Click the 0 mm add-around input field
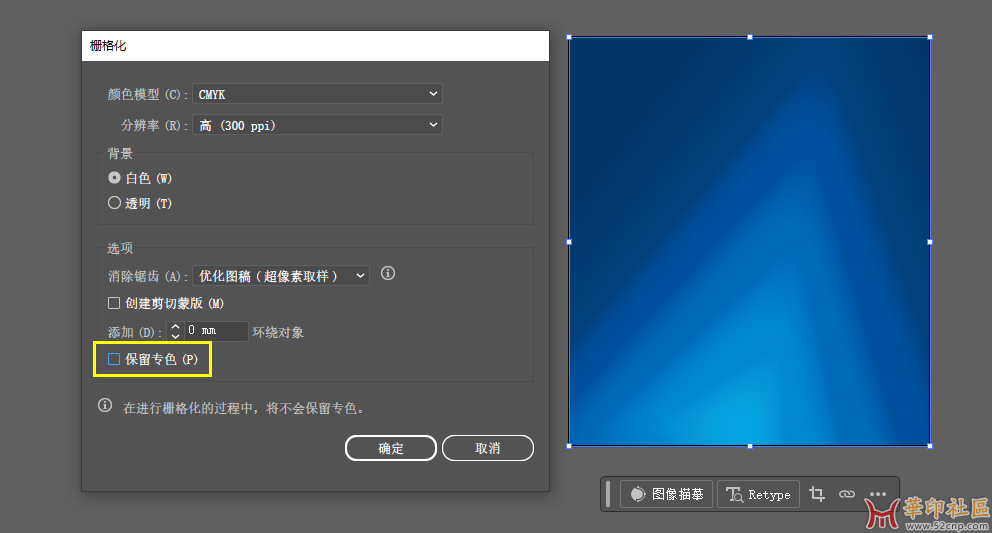The width and height of the screenshot is (992, 533). [x=216, y=331]
